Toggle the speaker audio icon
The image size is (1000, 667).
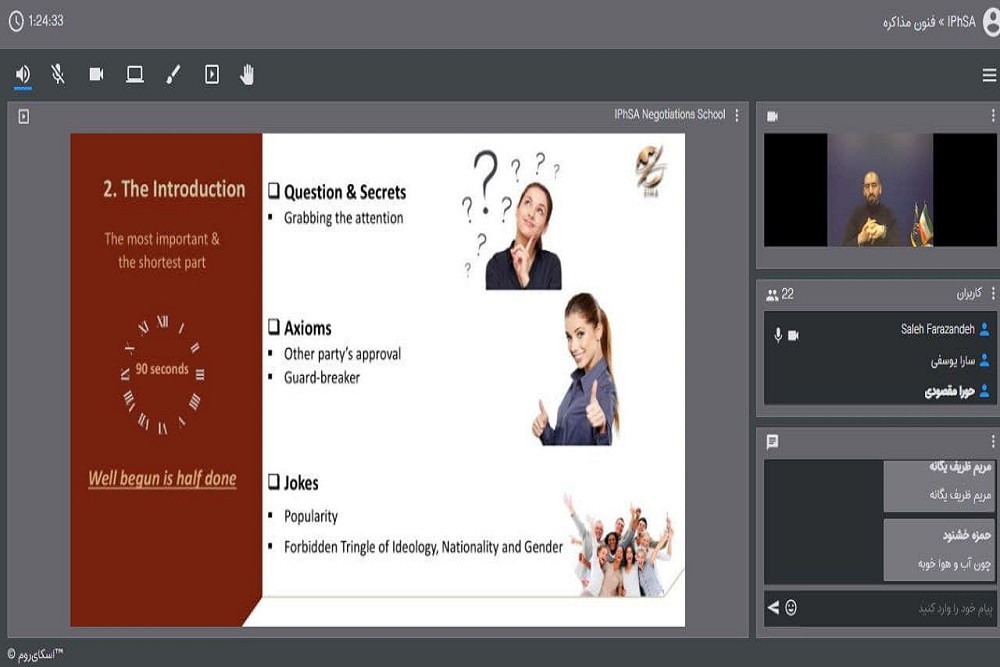pyautogui.click(x=22, y=74)
